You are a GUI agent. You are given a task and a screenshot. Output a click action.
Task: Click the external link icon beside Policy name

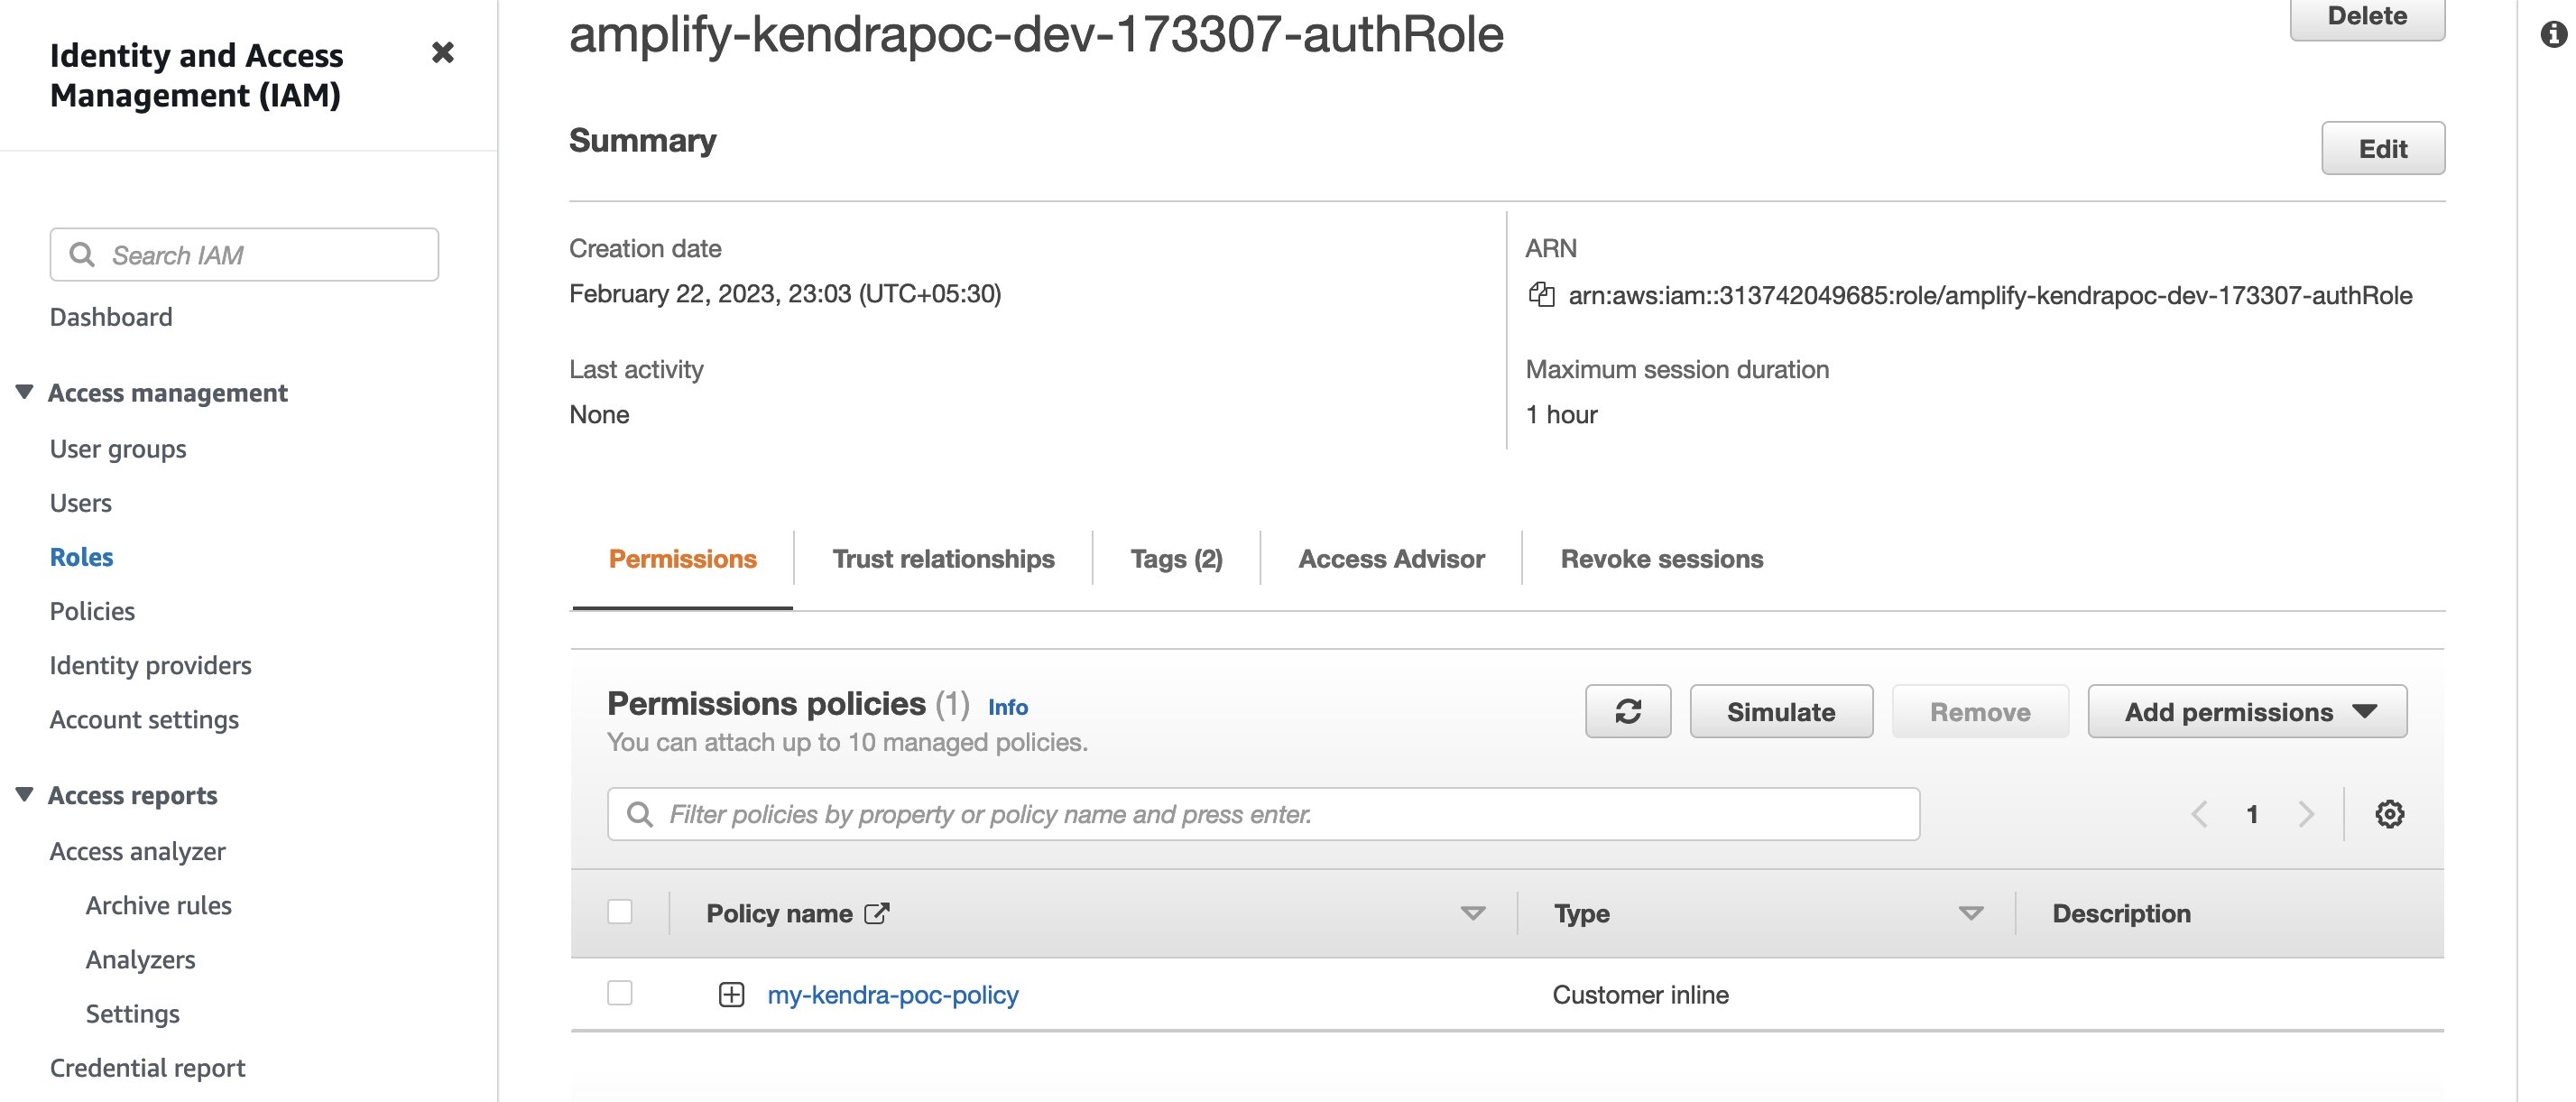pos(876,913)
